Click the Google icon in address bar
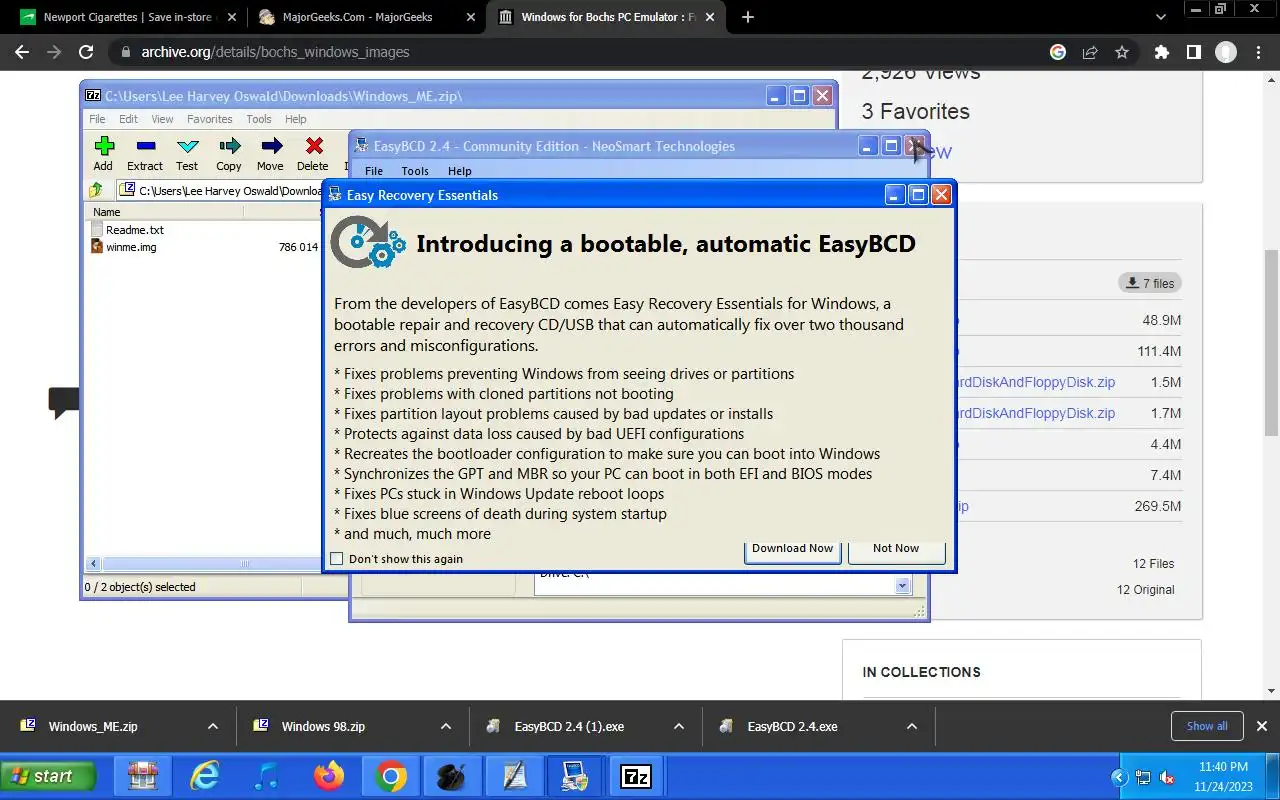The height and width of the screenshot is (800, 1280). pos(1058,52)
